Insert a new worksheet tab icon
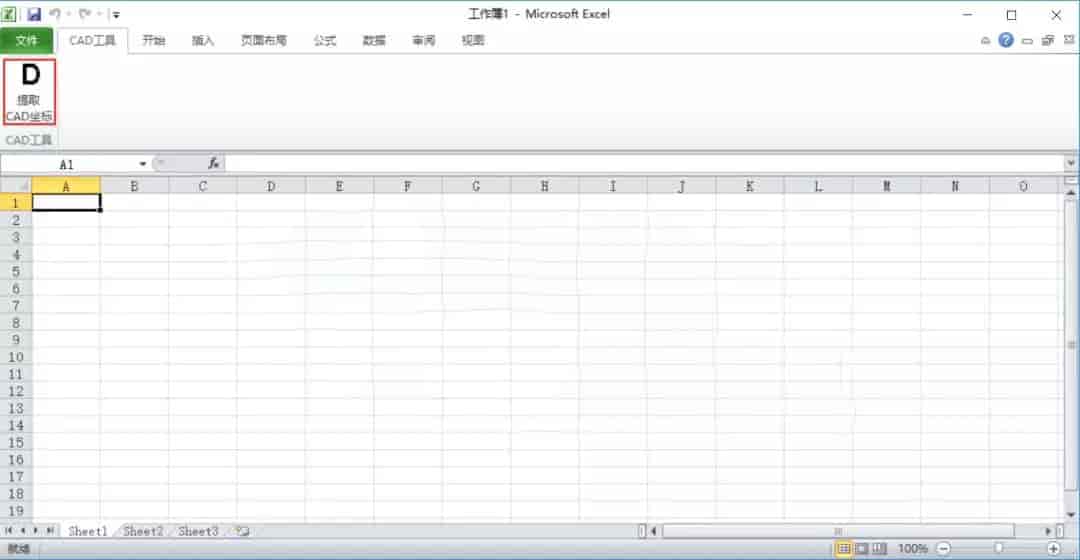The image size is (1080, 560). [242, 532]
